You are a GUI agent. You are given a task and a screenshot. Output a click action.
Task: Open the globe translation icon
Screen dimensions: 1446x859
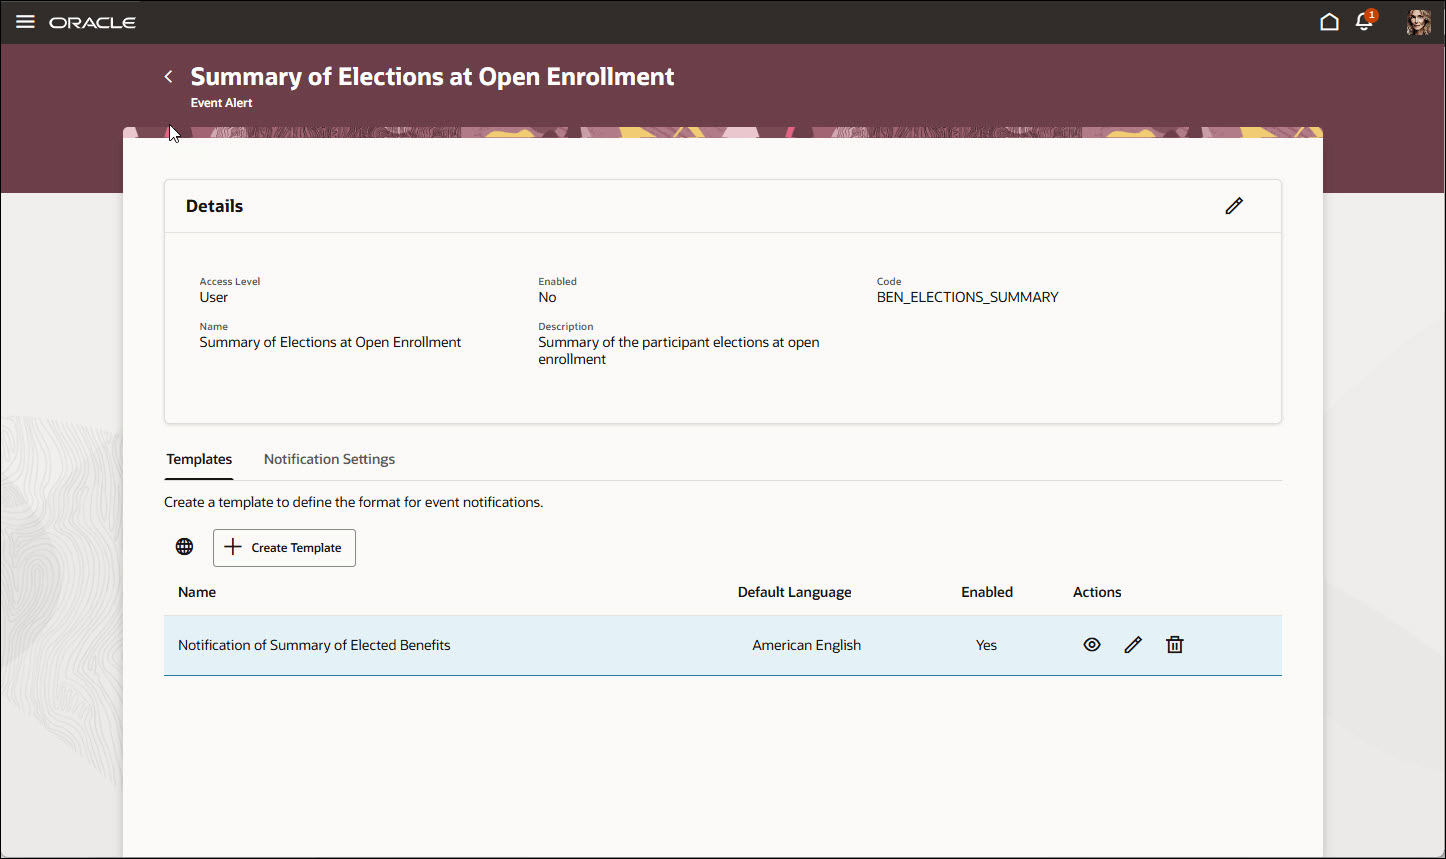(x=185, y=547)
